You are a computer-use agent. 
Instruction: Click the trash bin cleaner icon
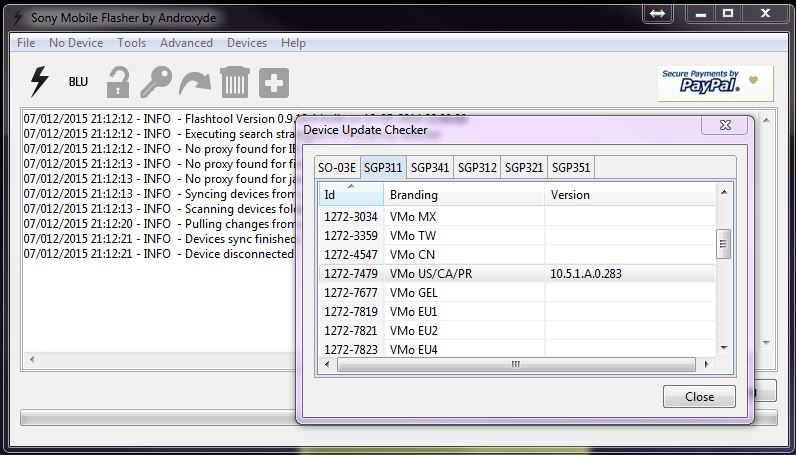pos(235,82)
